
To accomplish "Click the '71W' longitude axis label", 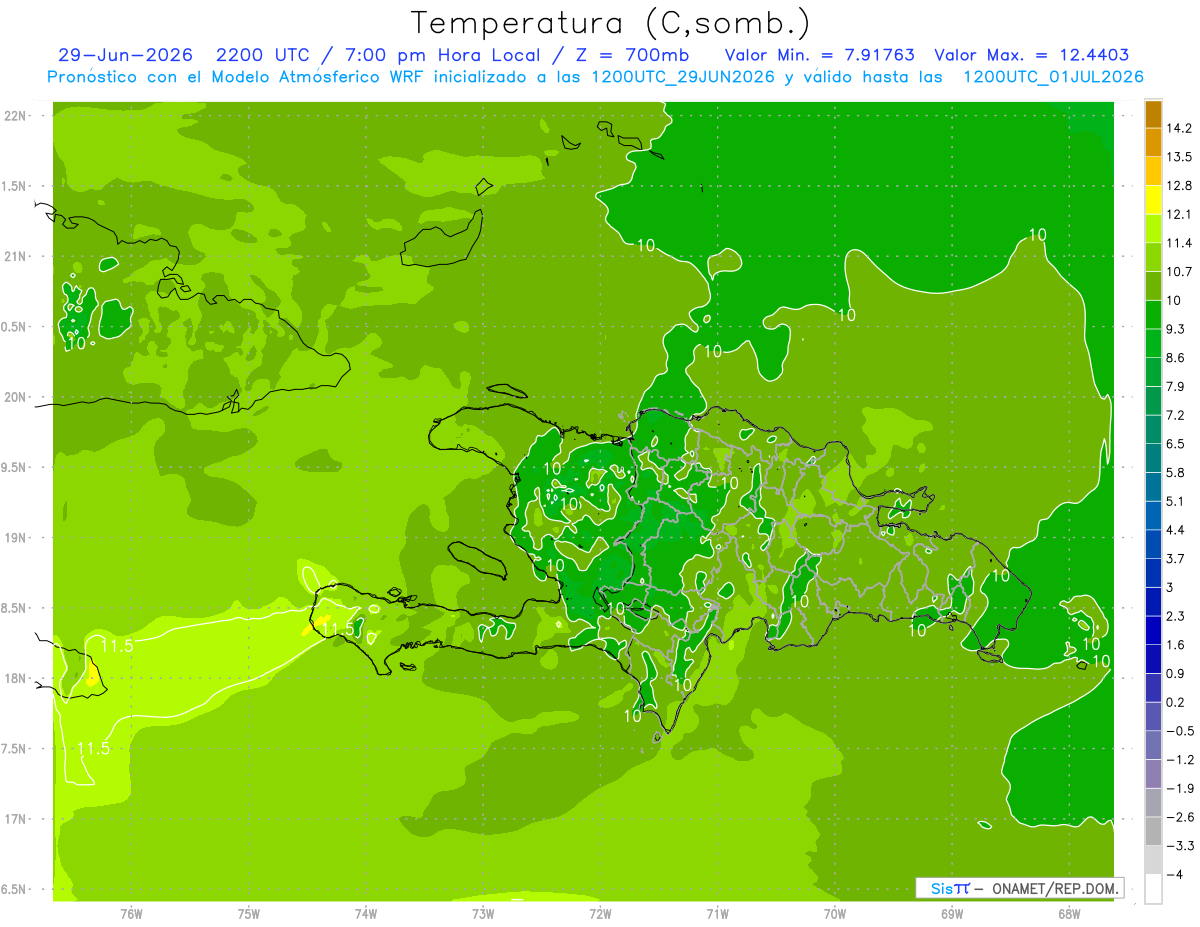I will (717, 914).
